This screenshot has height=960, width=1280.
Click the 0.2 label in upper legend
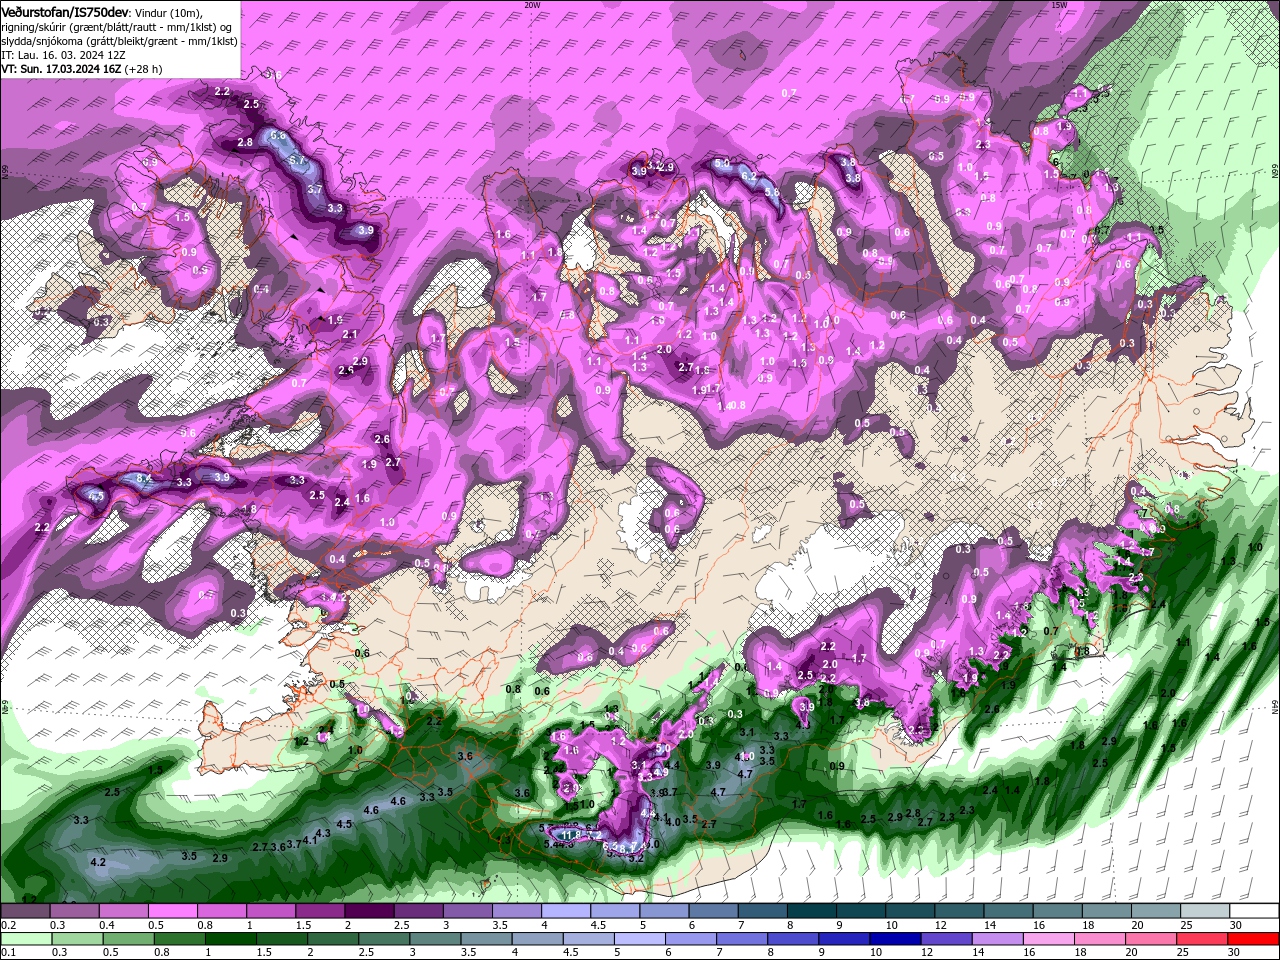[8, 924]
